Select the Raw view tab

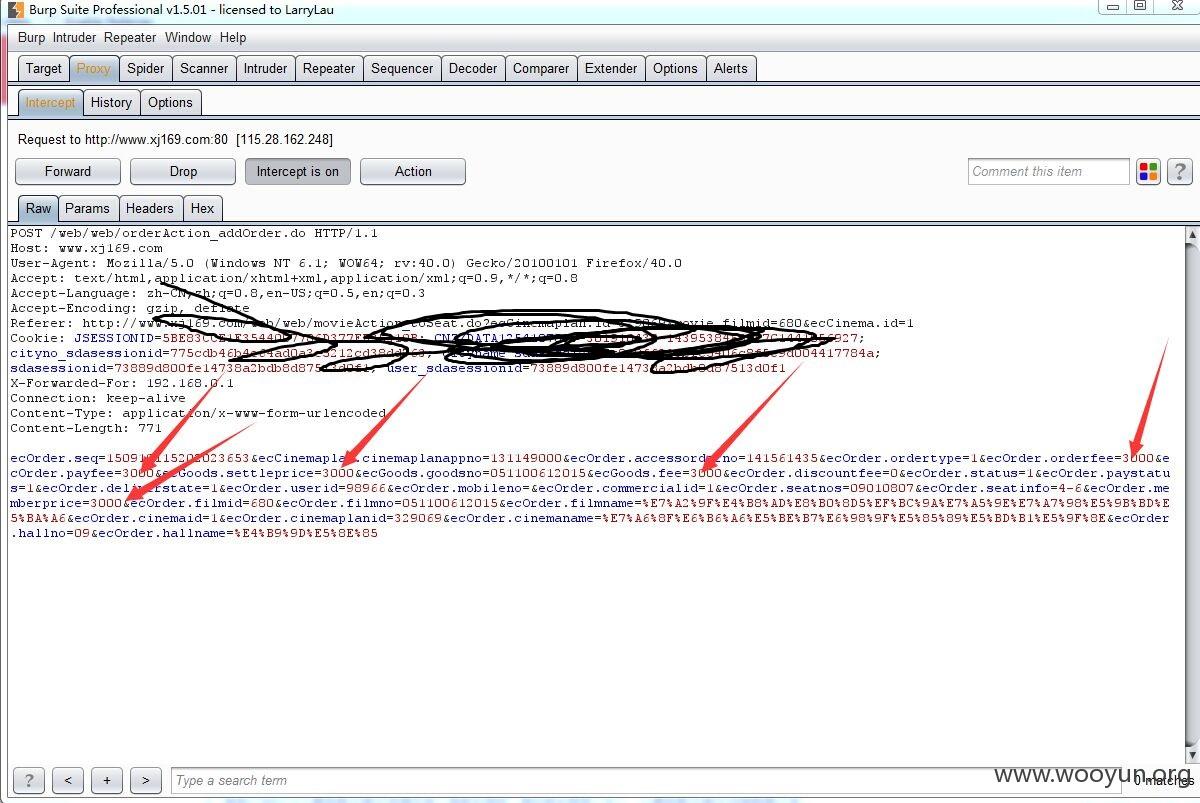point(38,208)
